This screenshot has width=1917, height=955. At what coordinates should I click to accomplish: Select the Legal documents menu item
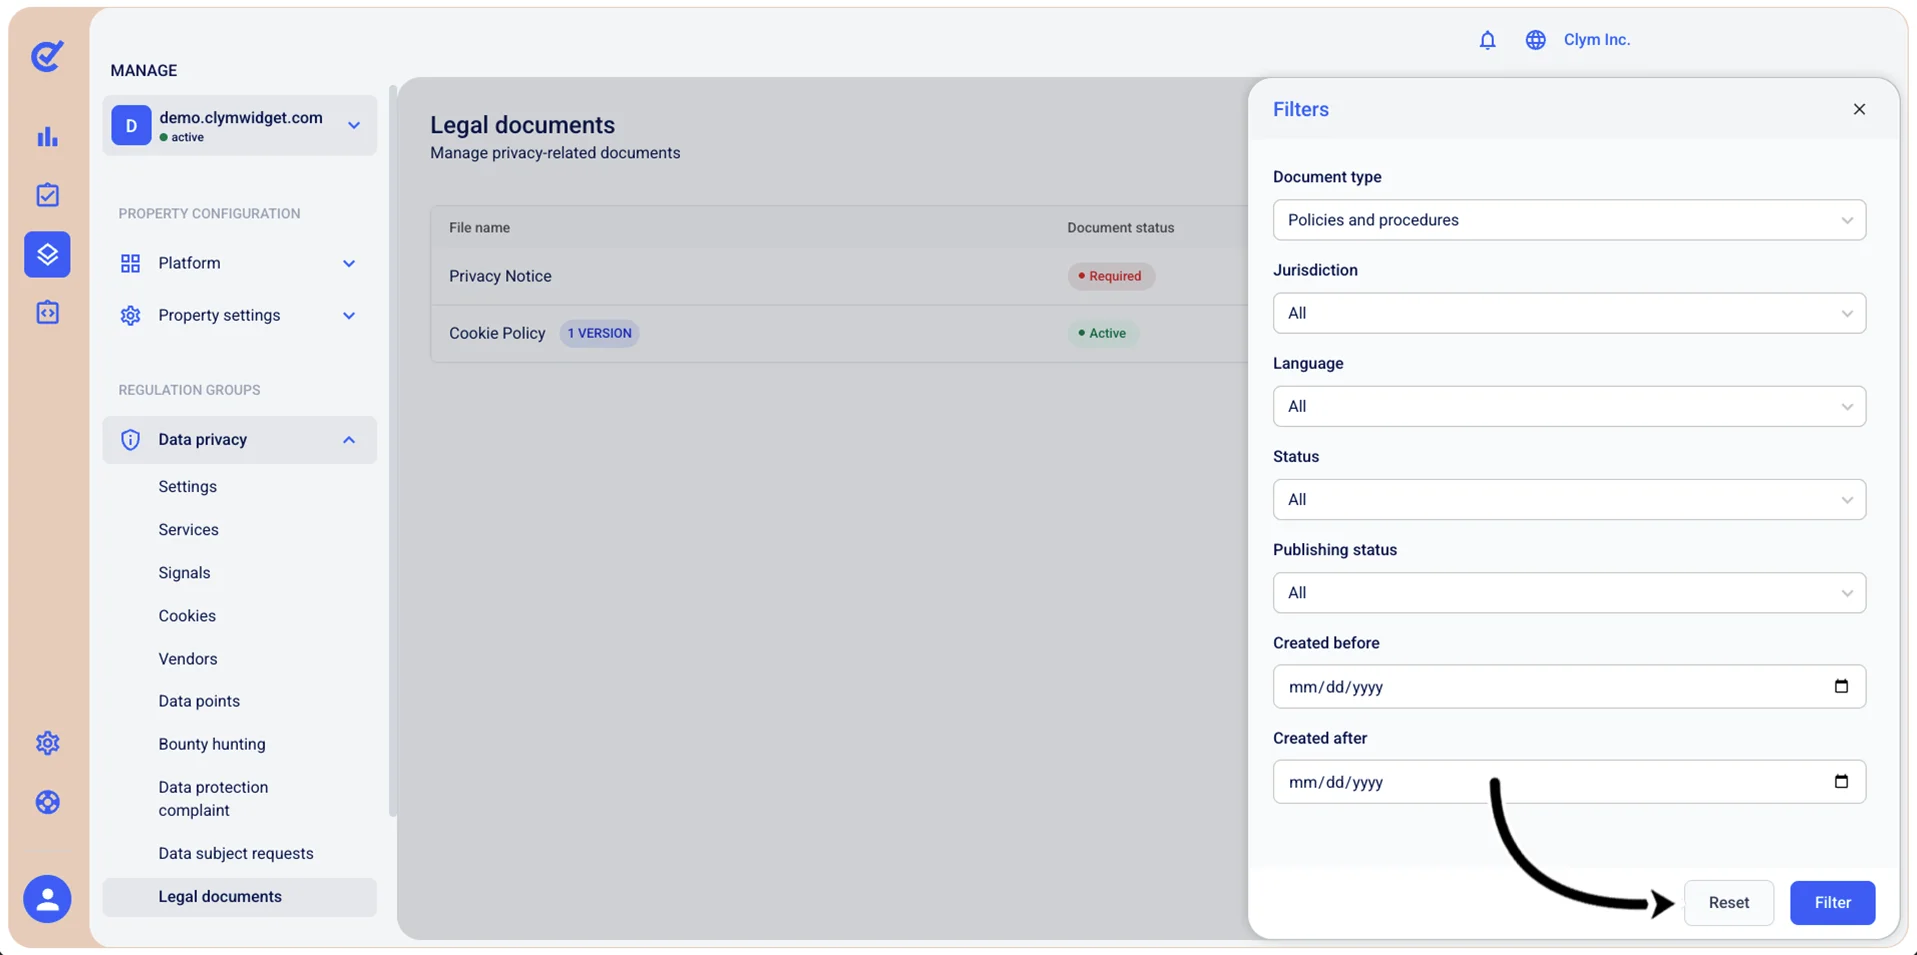(x=239, y=896)
